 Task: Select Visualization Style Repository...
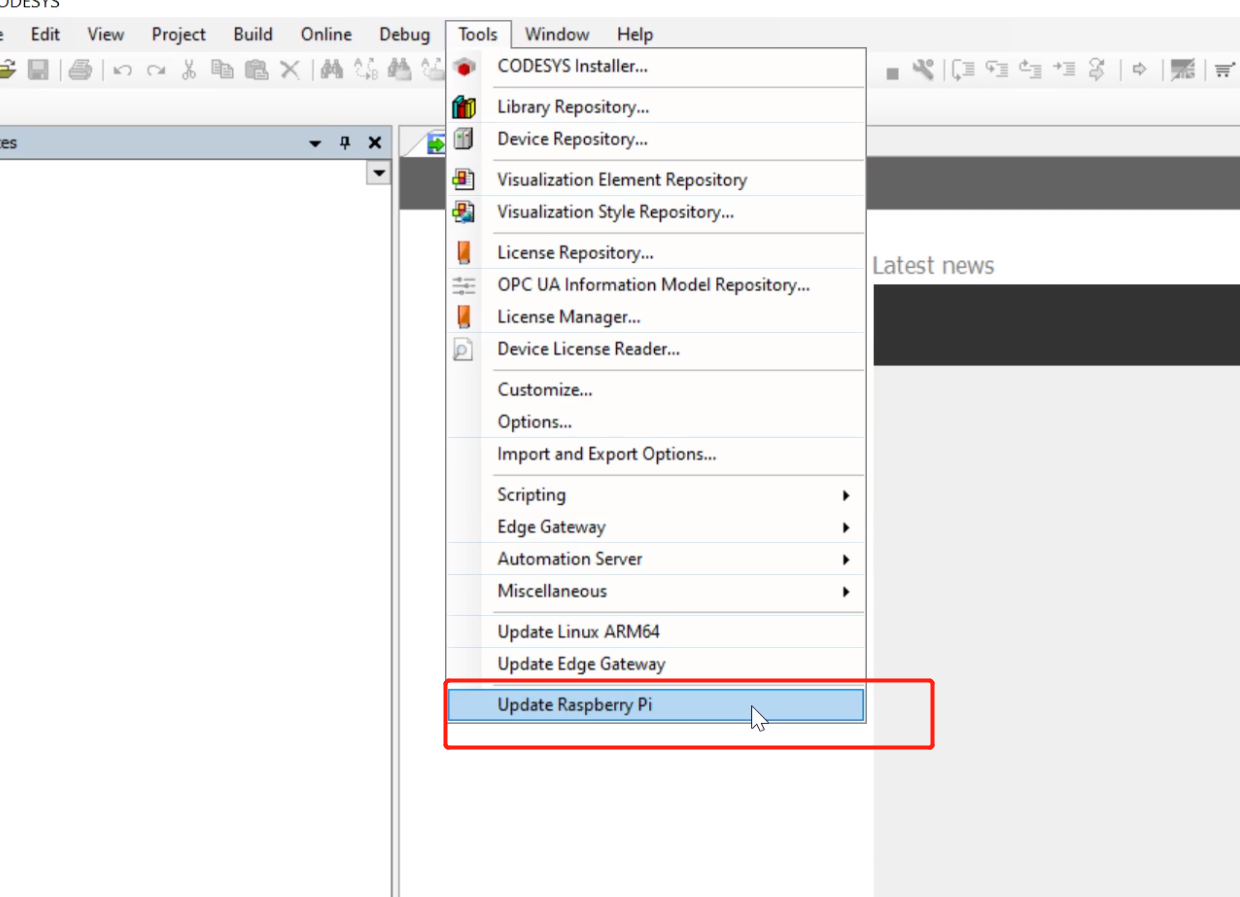pos(656,212)
